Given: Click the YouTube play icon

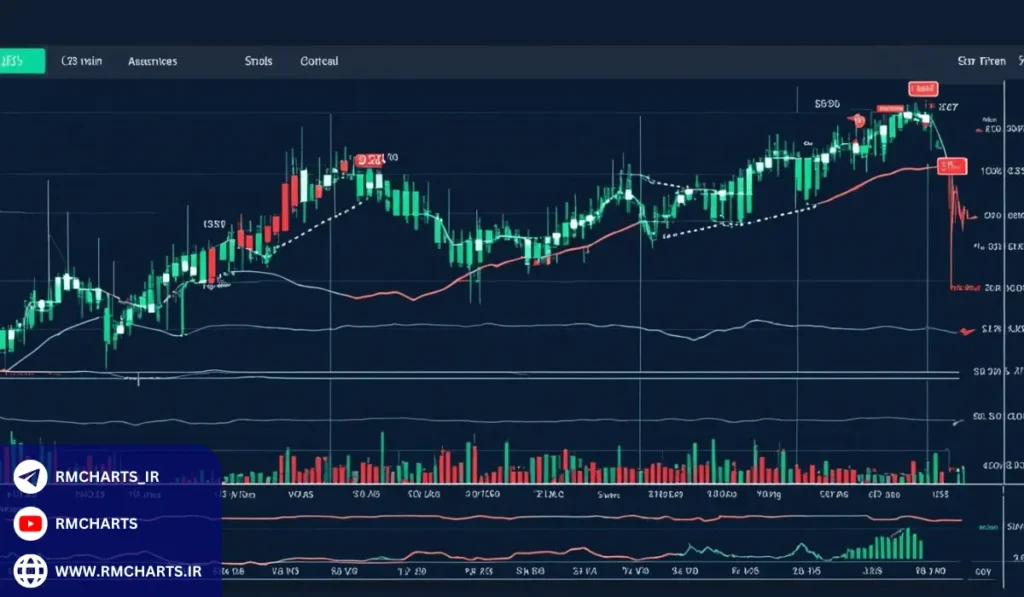Looking at the screenshot, I should (30, 523).
